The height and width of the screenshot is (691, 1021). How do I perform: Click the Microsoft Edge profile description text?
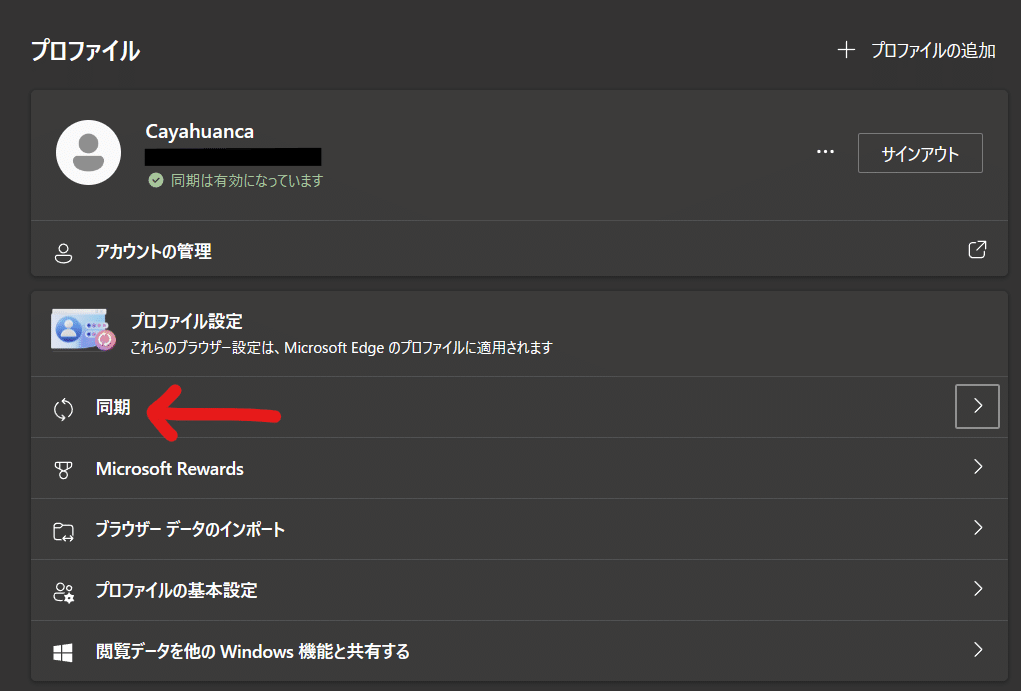(341, 348)
